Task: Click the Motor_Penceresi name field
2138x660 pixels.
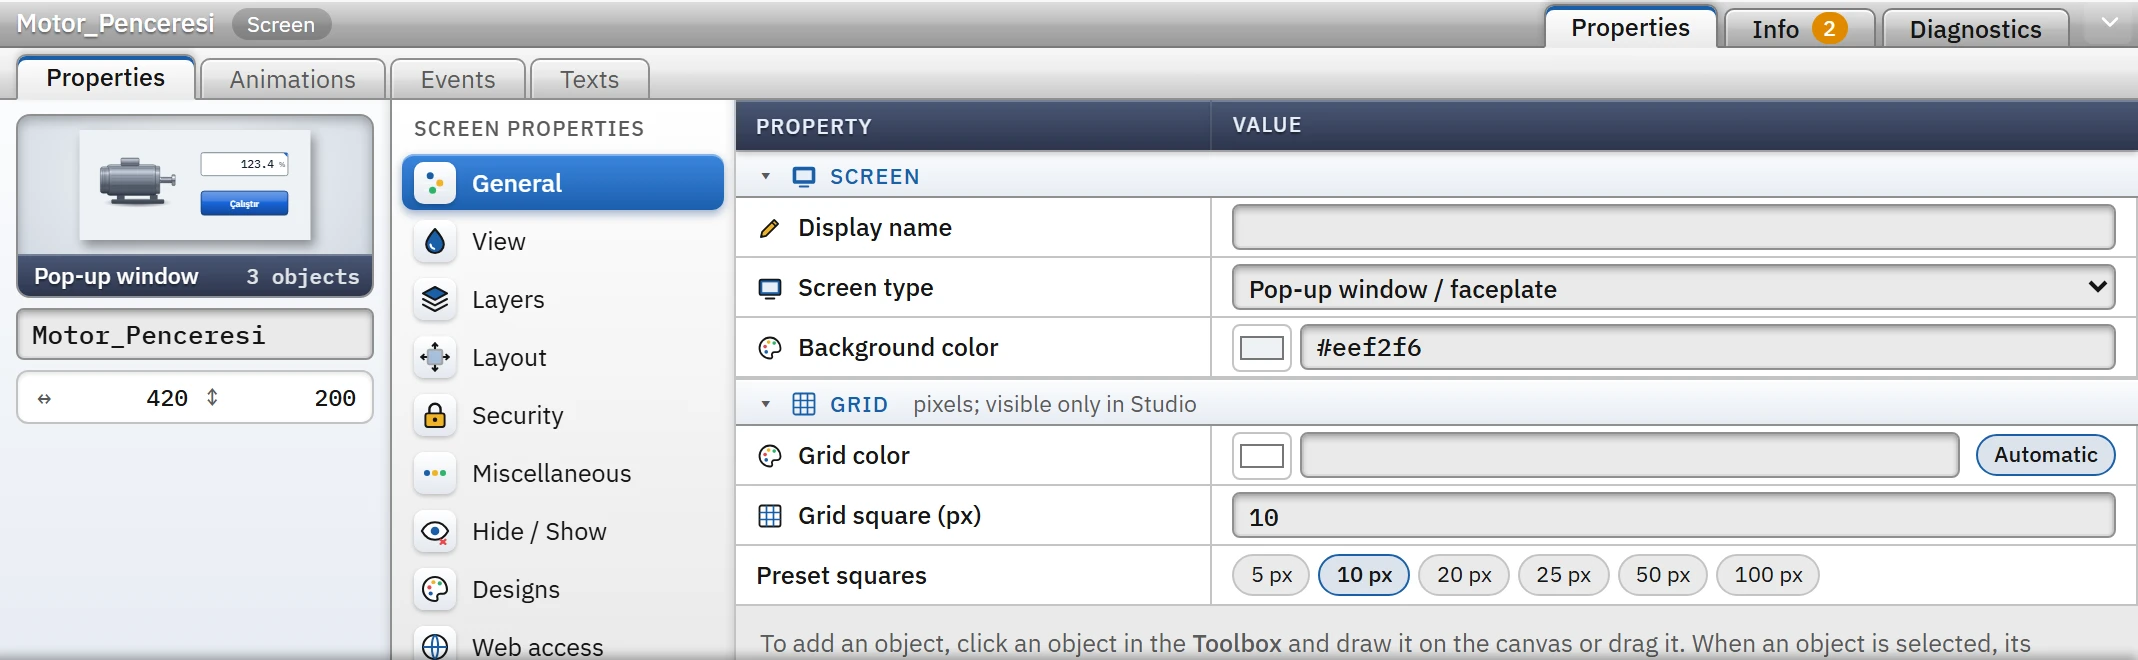Action: click(x=195, y=335)
